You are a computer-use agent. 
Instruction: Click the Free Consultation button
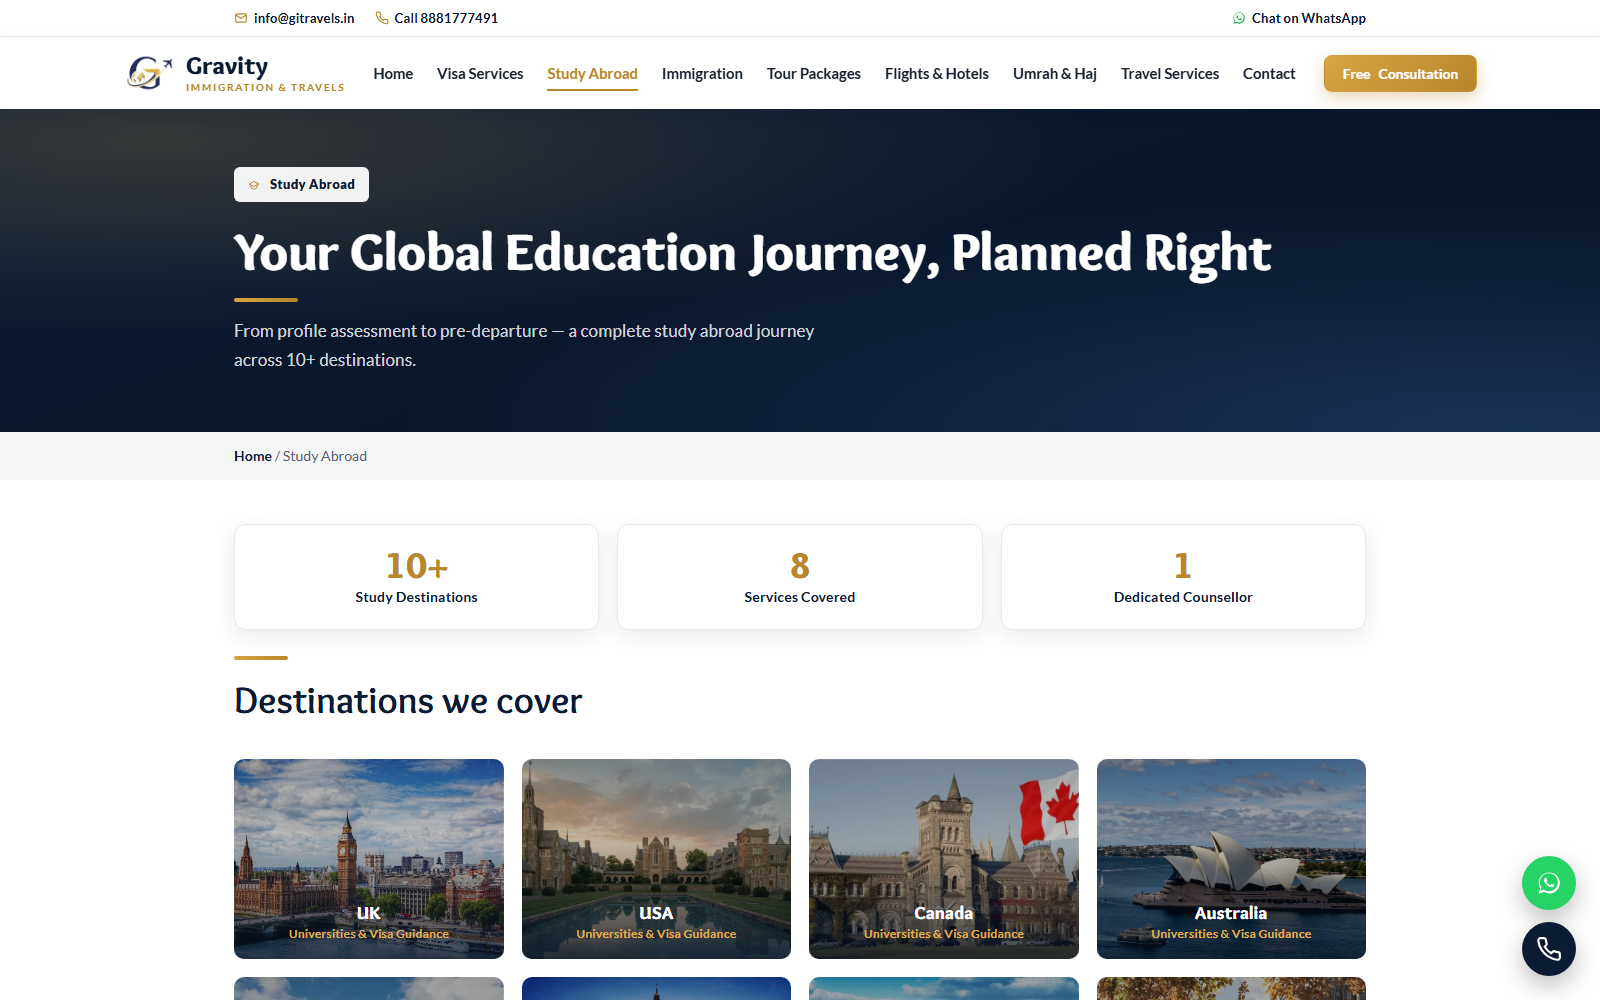(x=1400, y=74)
